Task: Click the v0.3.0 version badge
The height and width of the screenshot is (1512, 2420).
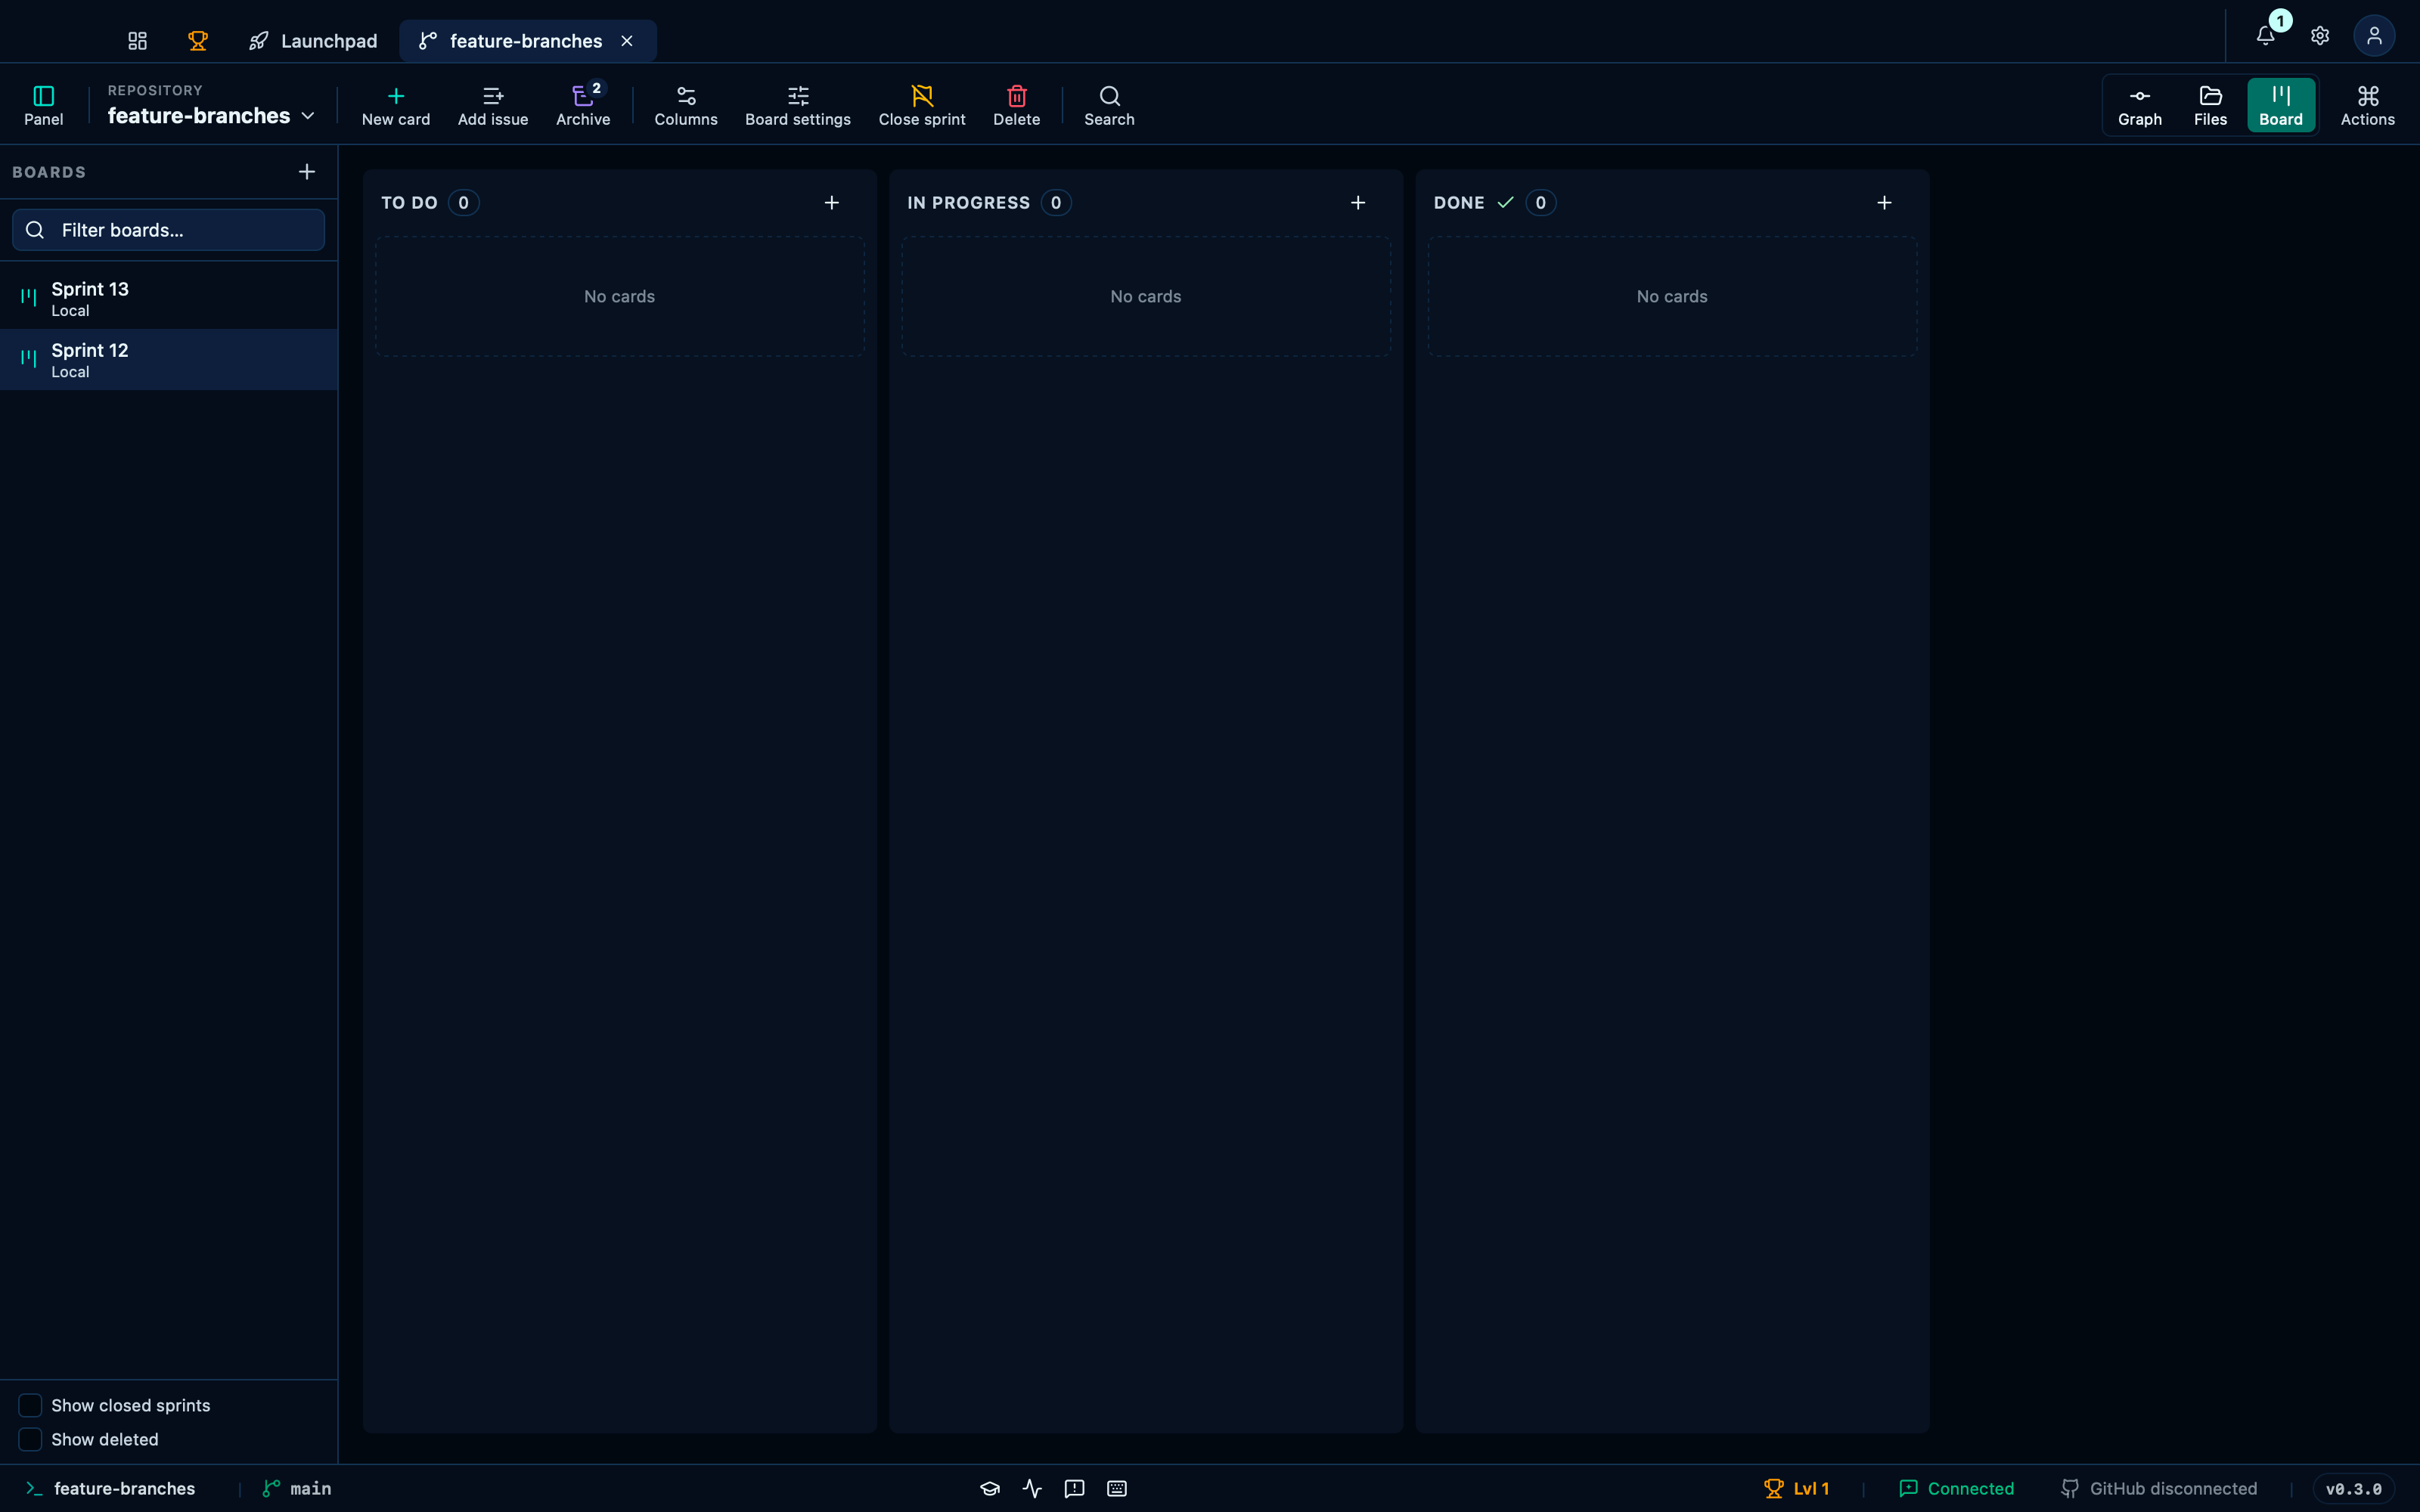Action: (2353, 1489)
